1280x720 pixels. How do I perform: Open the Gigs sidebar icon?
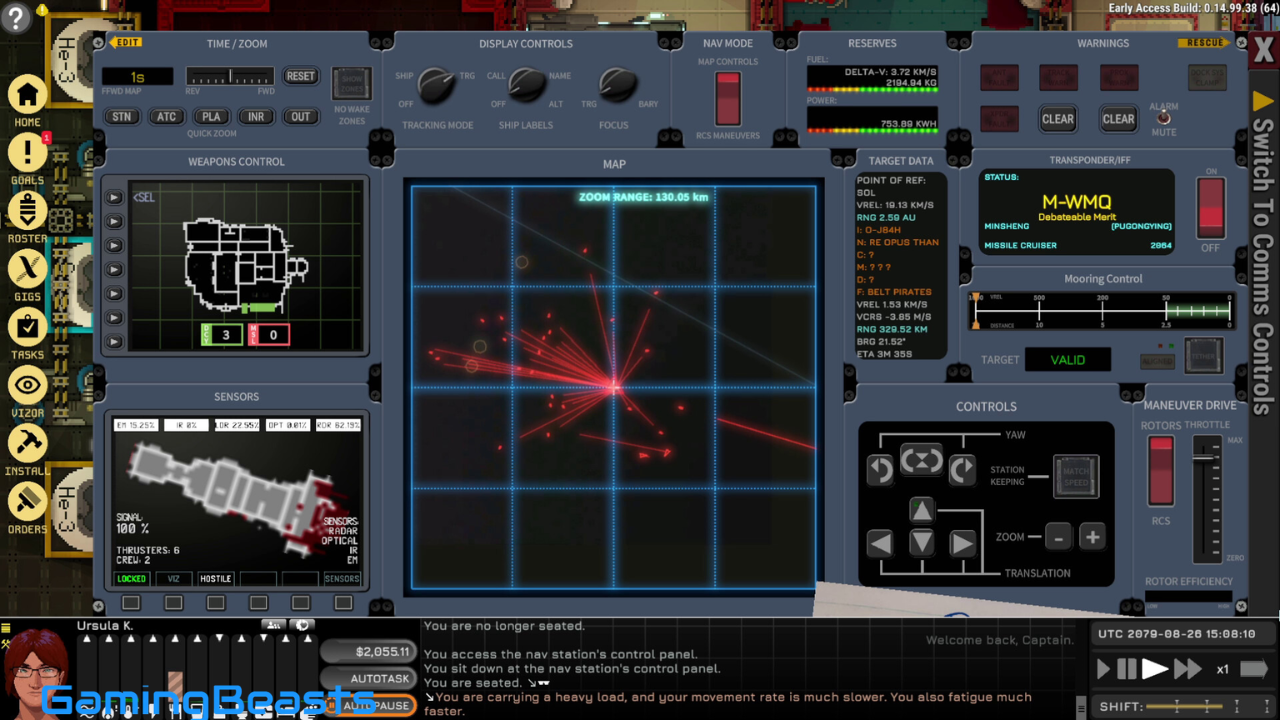pos(28,269)
